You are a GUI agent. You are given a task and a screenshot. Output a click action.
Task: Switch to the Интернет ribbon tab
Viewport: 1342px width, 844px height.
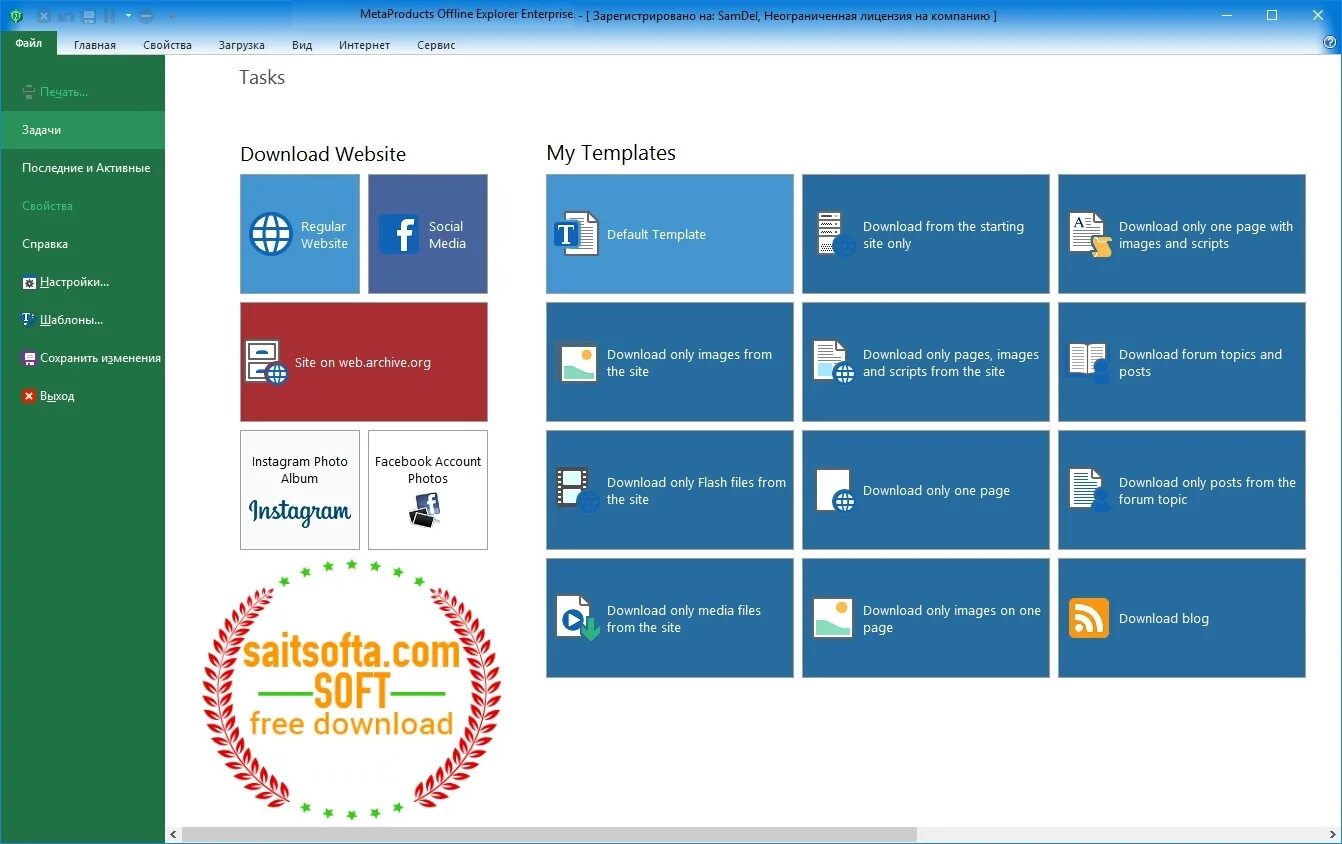(364, 45)
